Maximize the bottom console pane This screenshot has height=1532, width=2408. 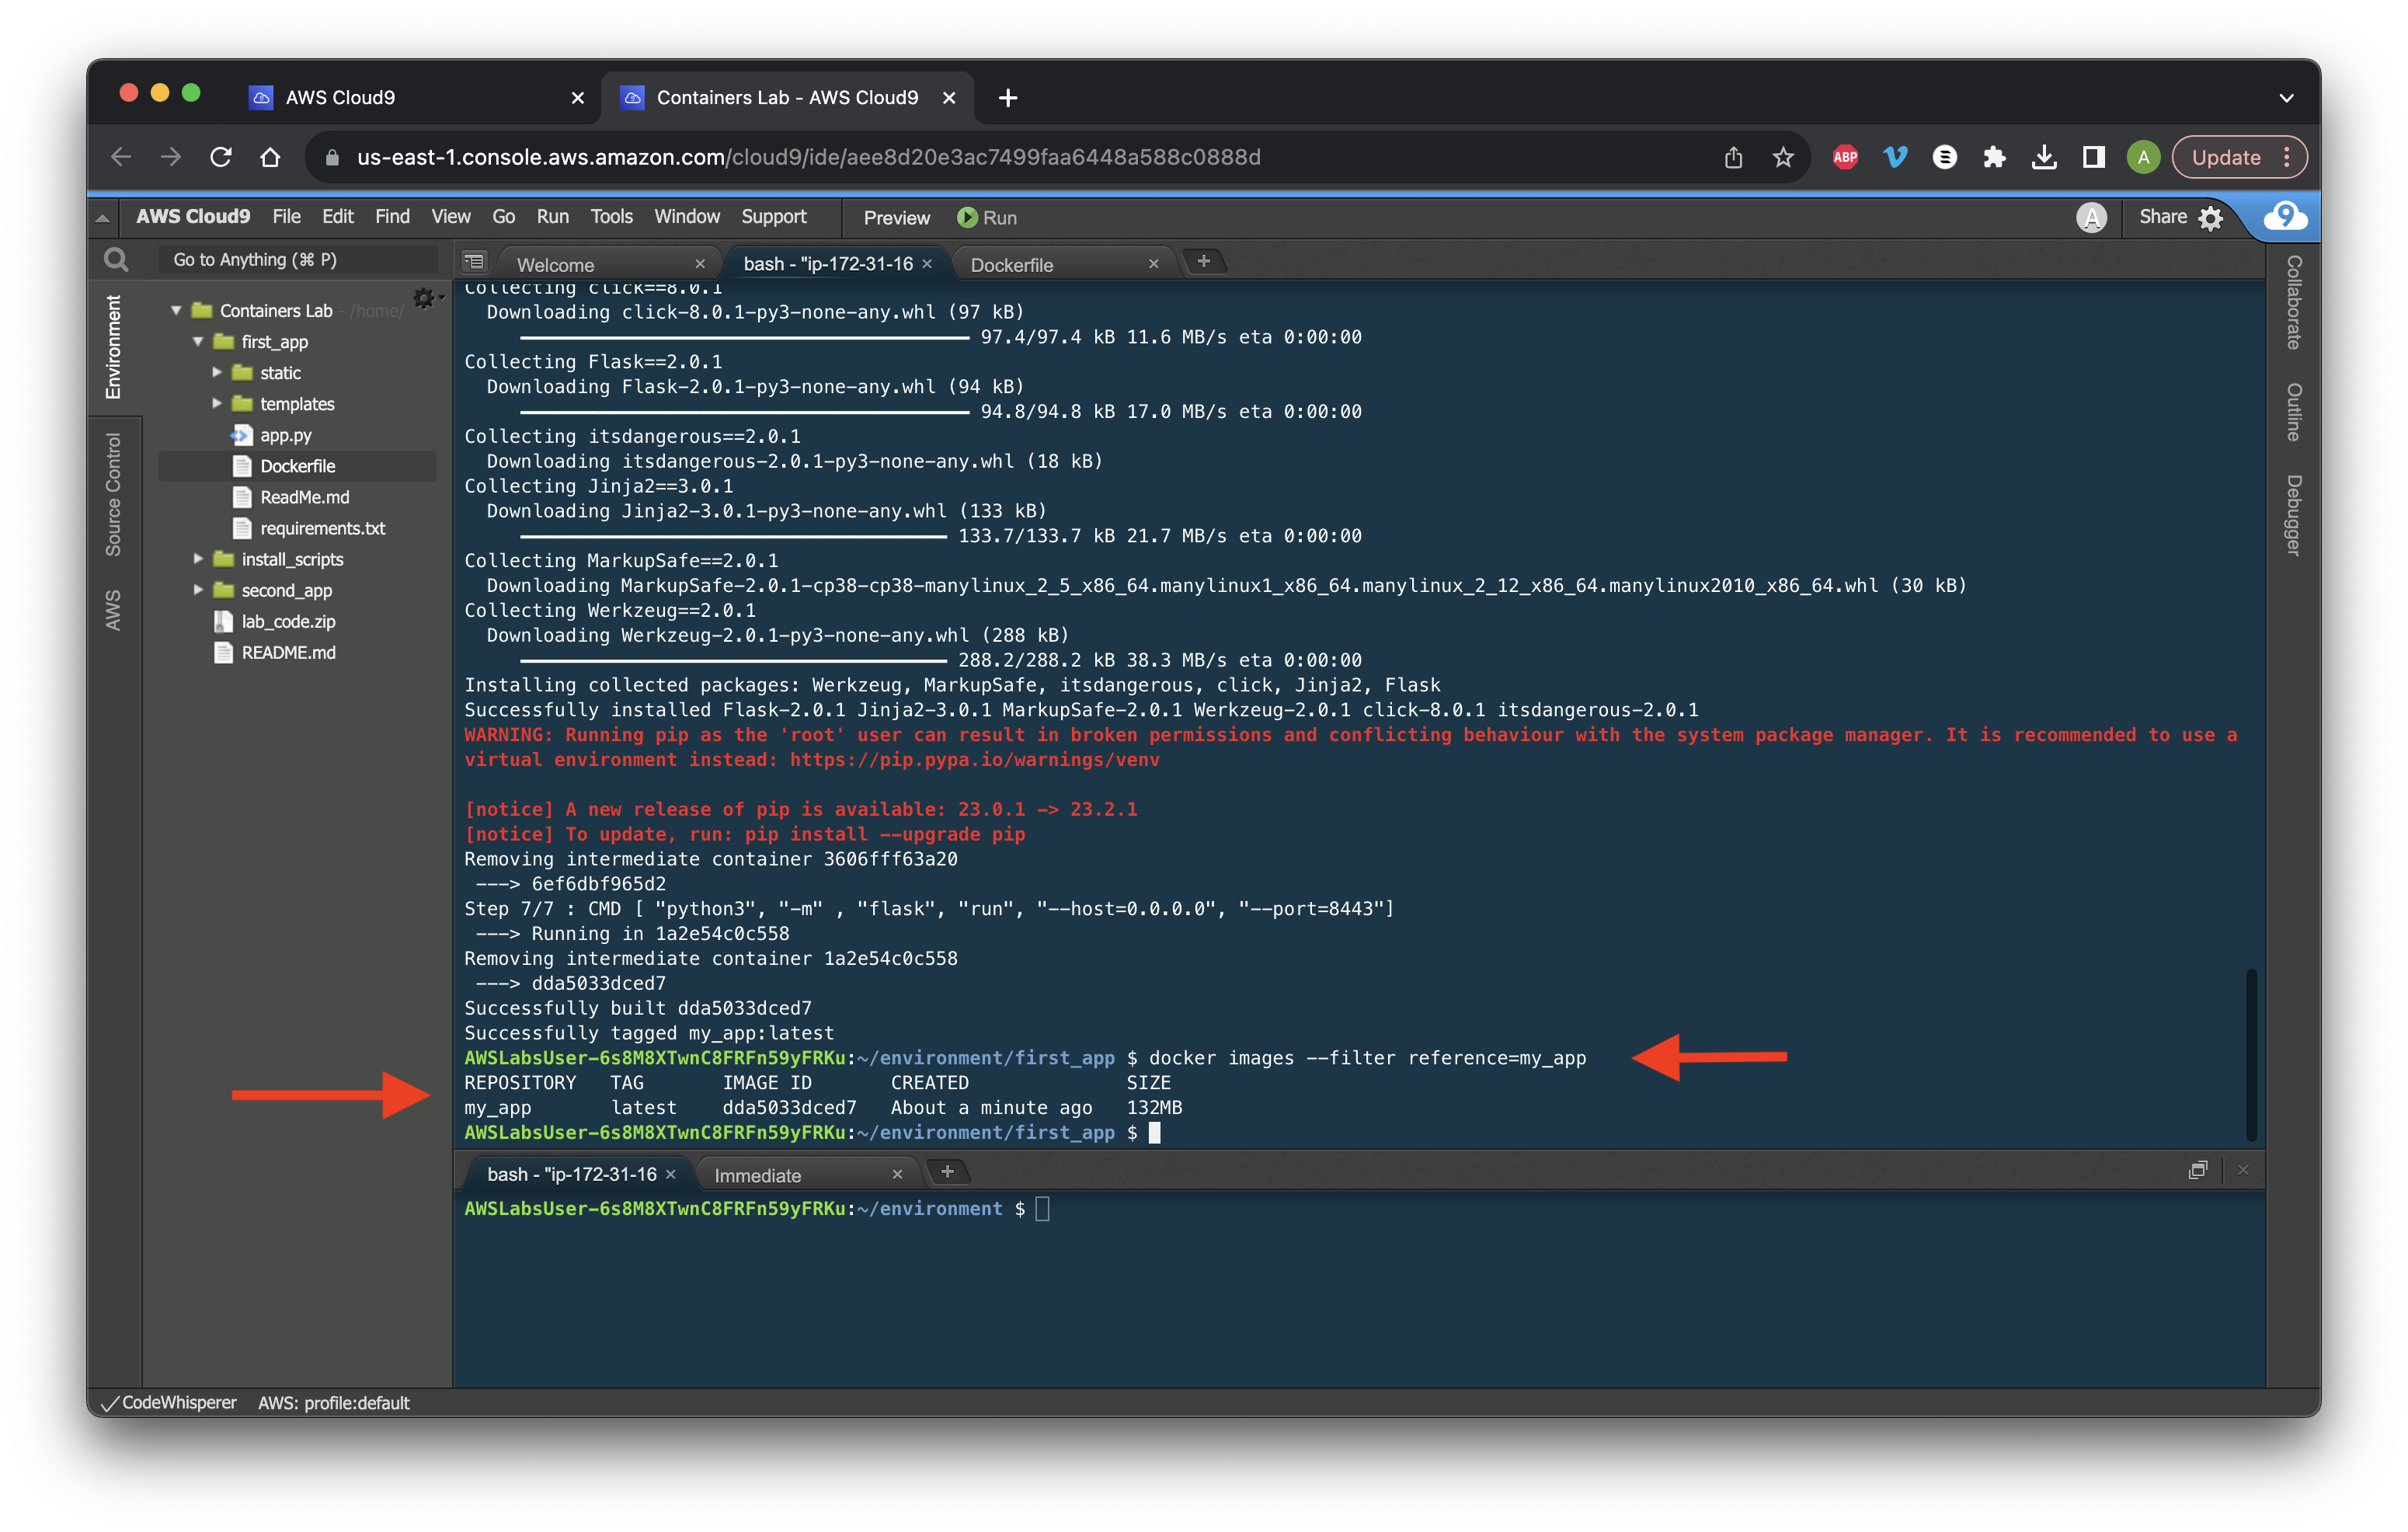pos(2197,1170)
